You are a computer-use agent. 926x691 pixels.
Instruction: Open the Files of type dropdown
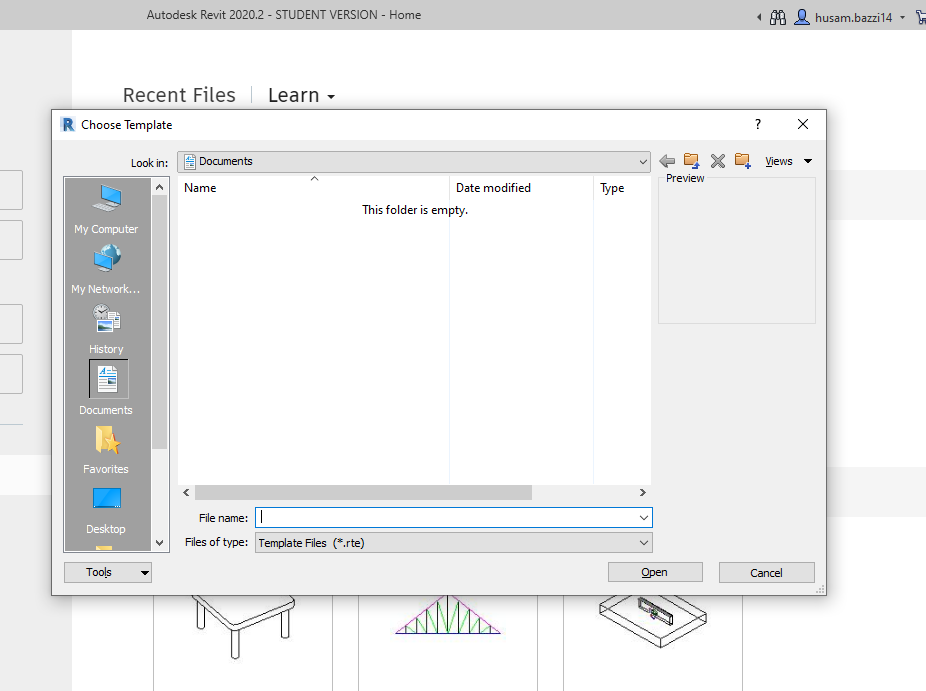click(x=454, y=543)
